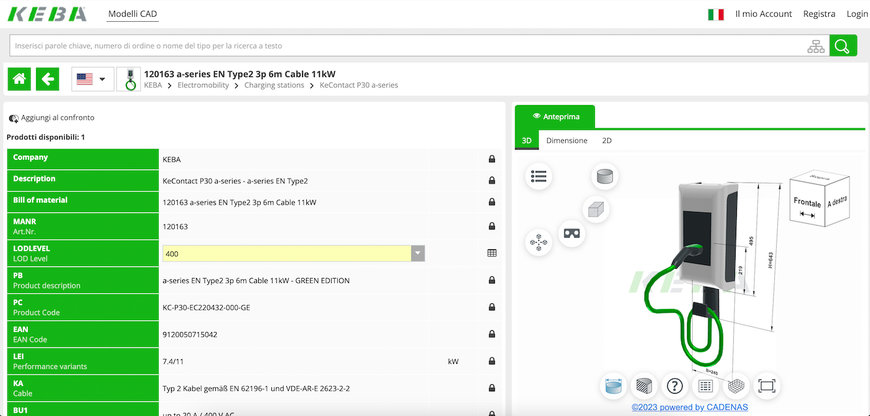Open the KEBA breadcrumb link

click(x=153, y=85)
